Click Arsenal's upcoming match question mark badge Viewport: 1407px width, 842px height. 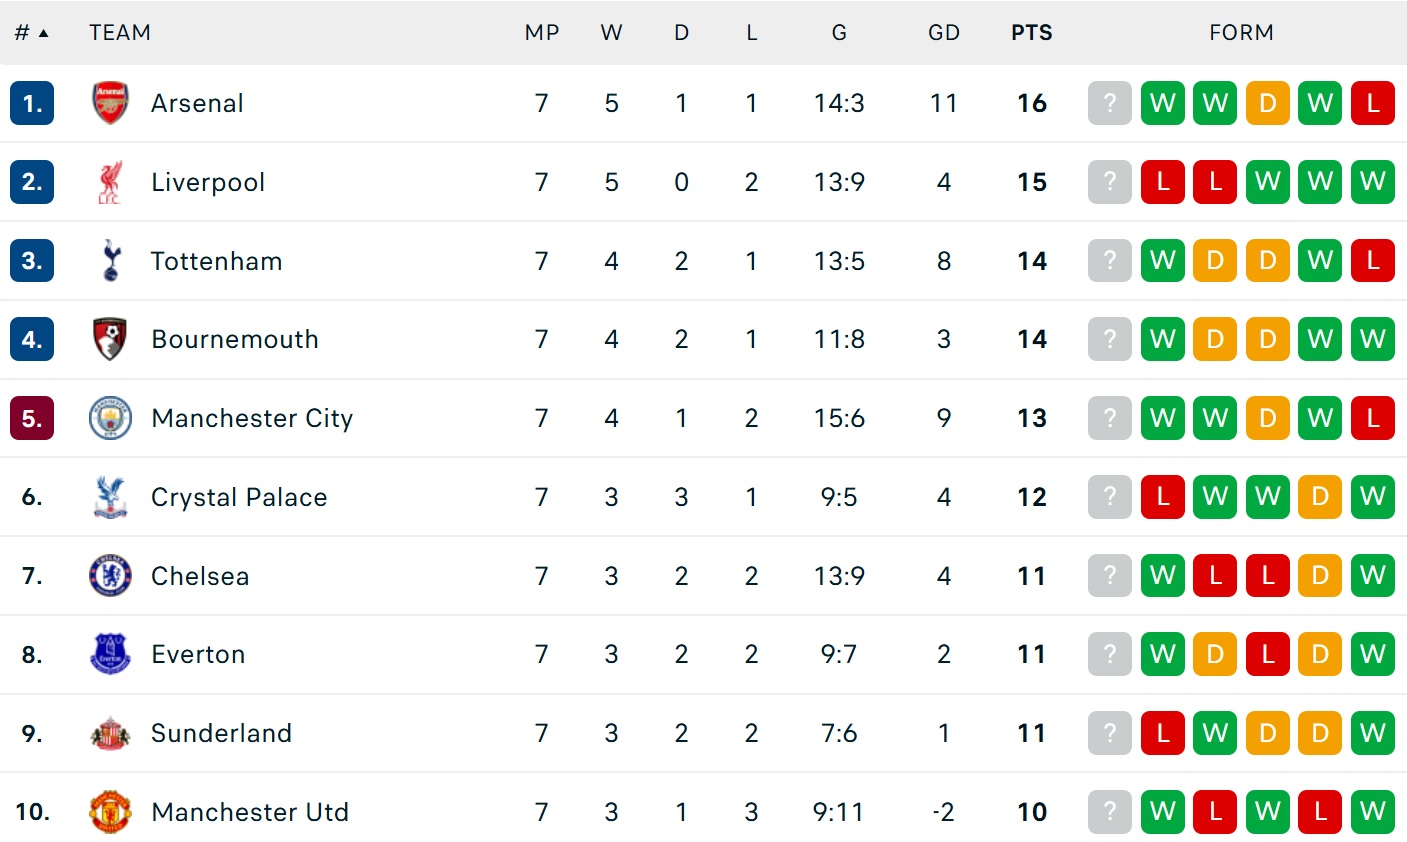pos(1109,103)
